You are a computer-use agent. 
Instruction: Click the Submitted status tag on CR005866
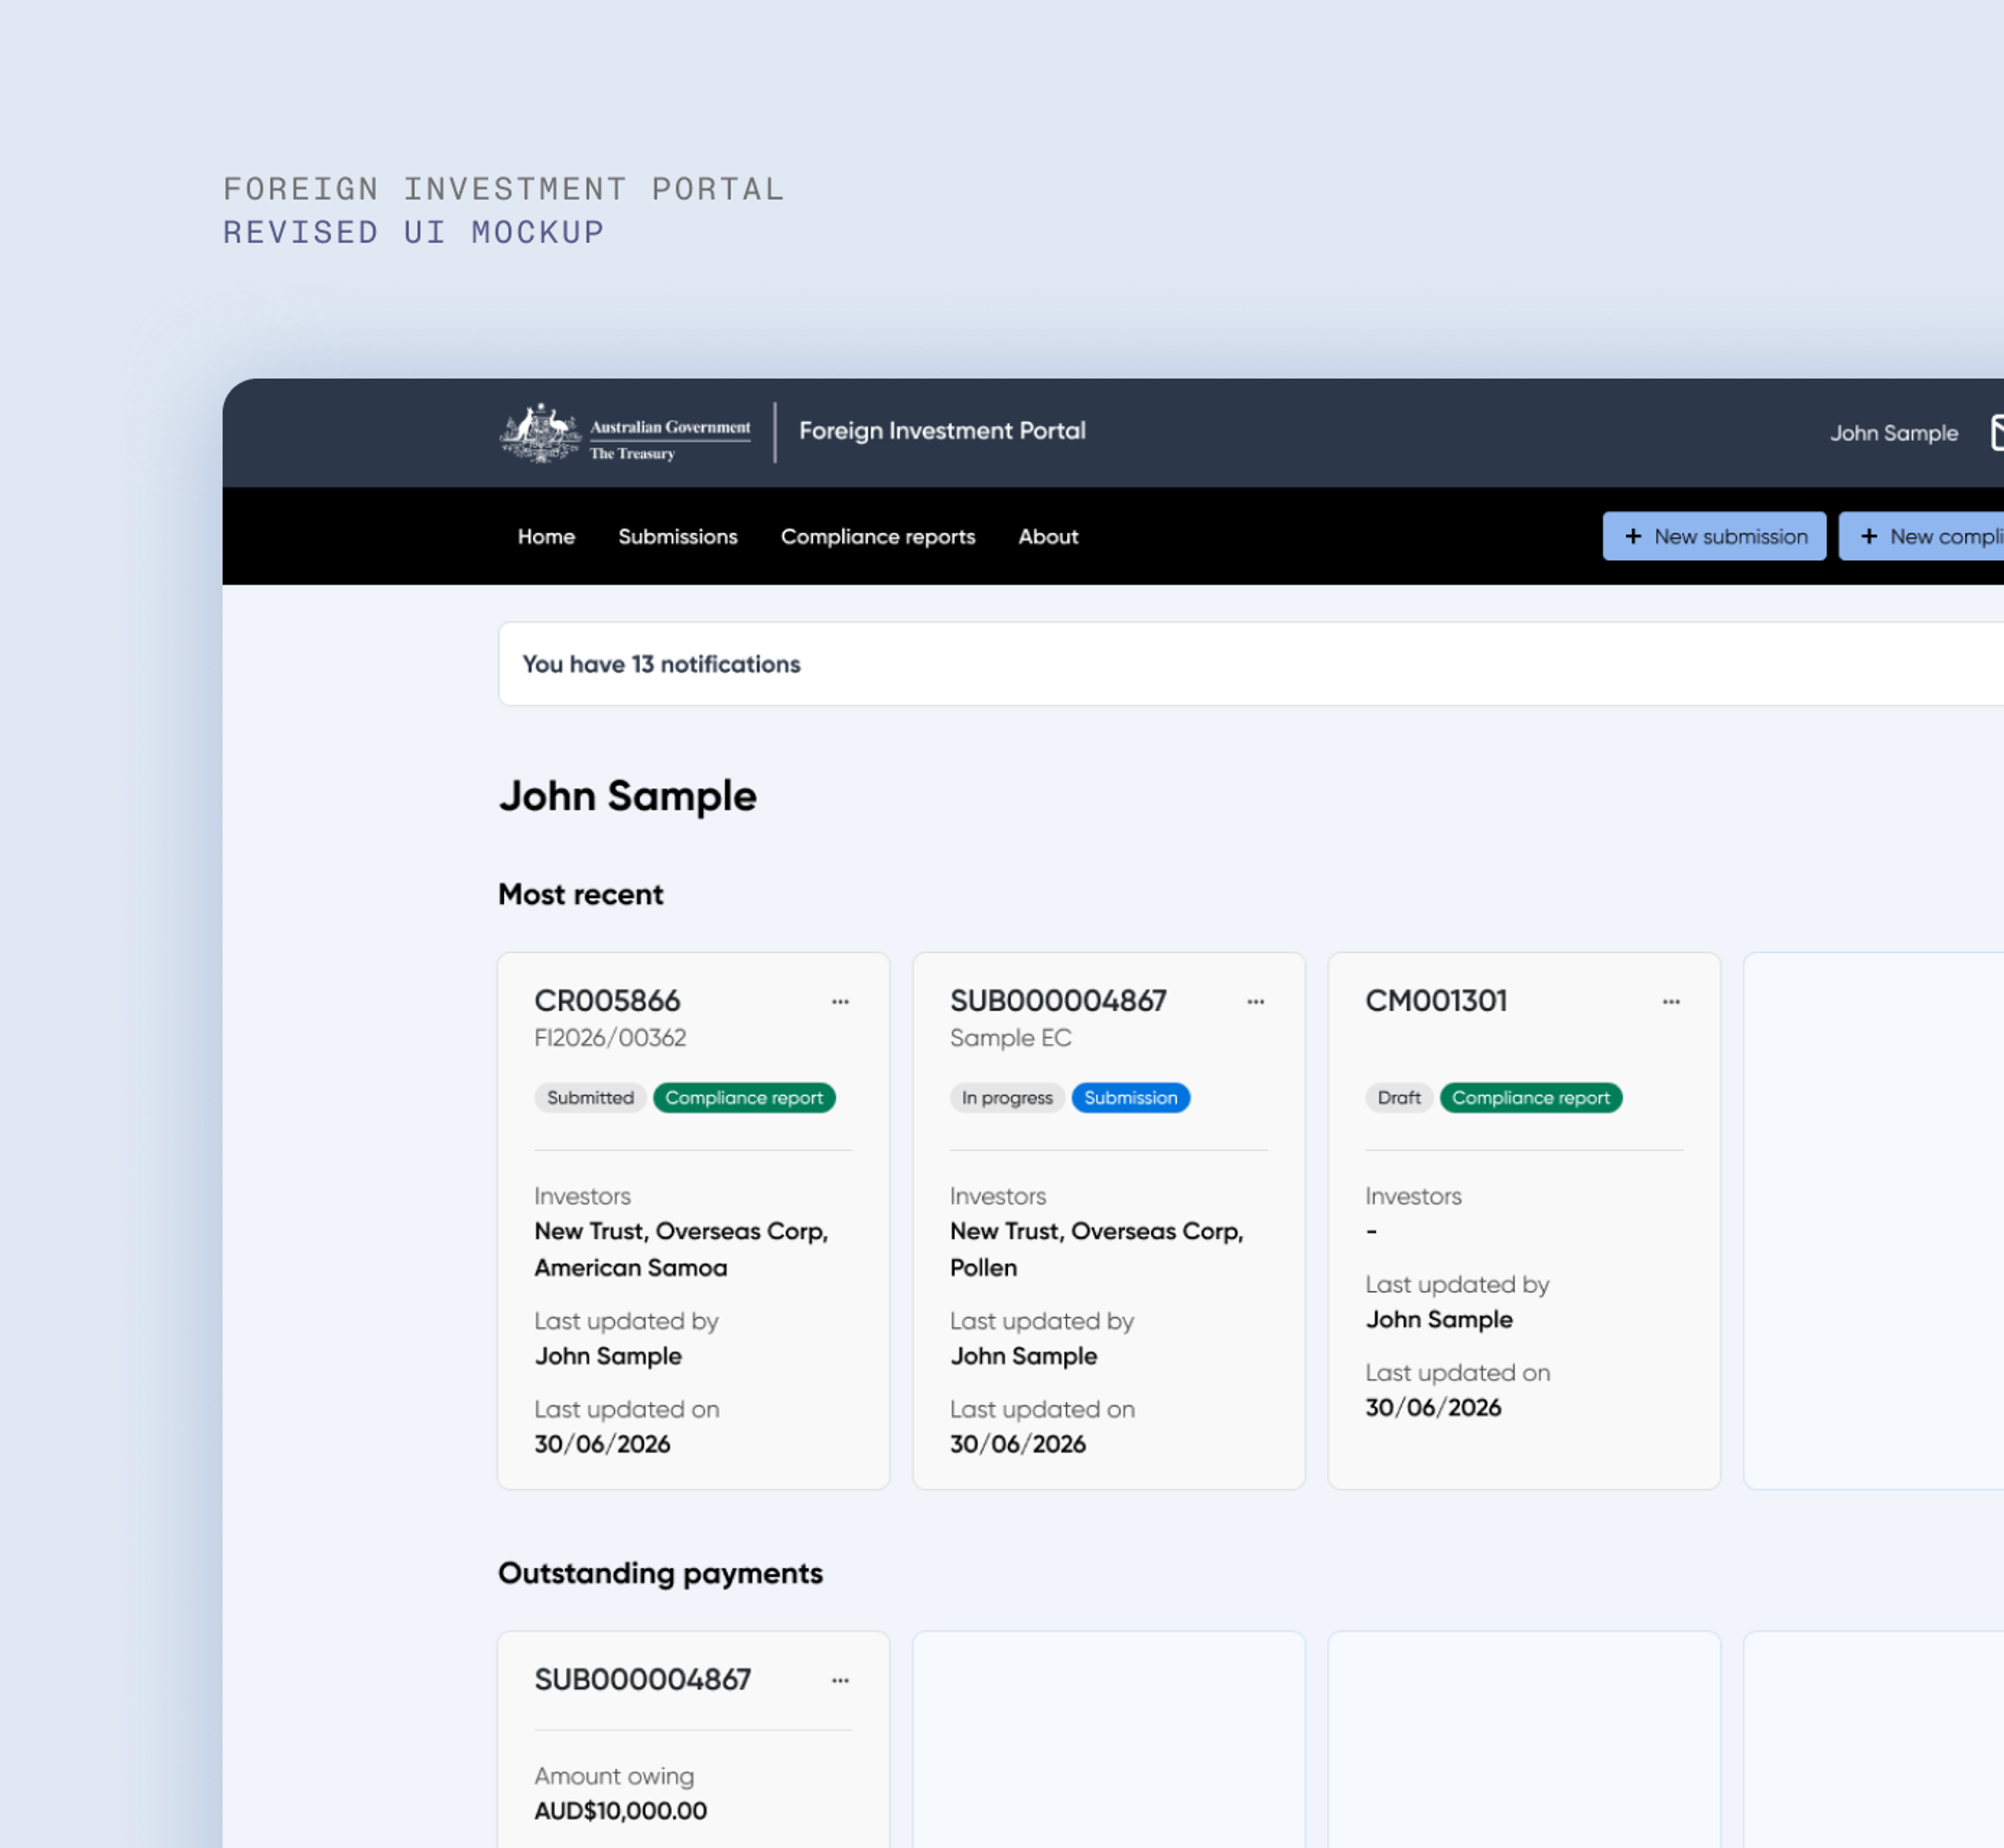coord(590,1098)
